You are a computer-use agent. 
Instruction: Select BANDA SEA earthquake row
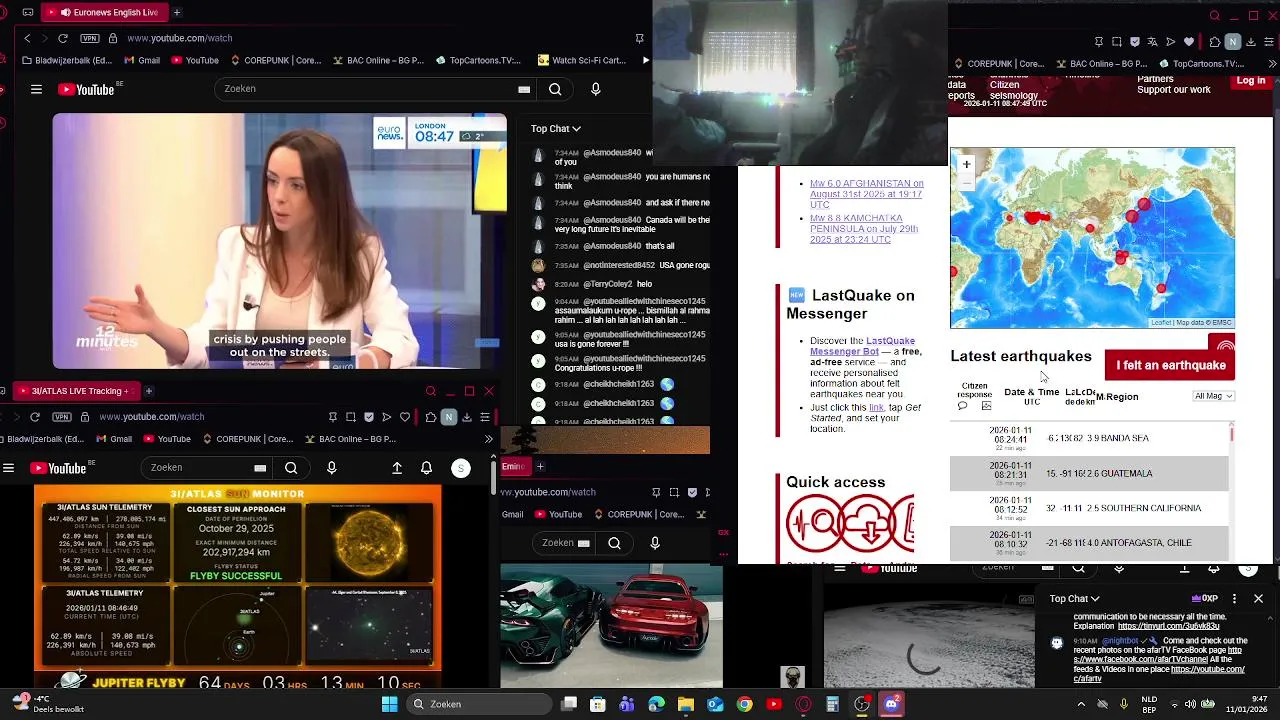click(x=1089, y=438)
